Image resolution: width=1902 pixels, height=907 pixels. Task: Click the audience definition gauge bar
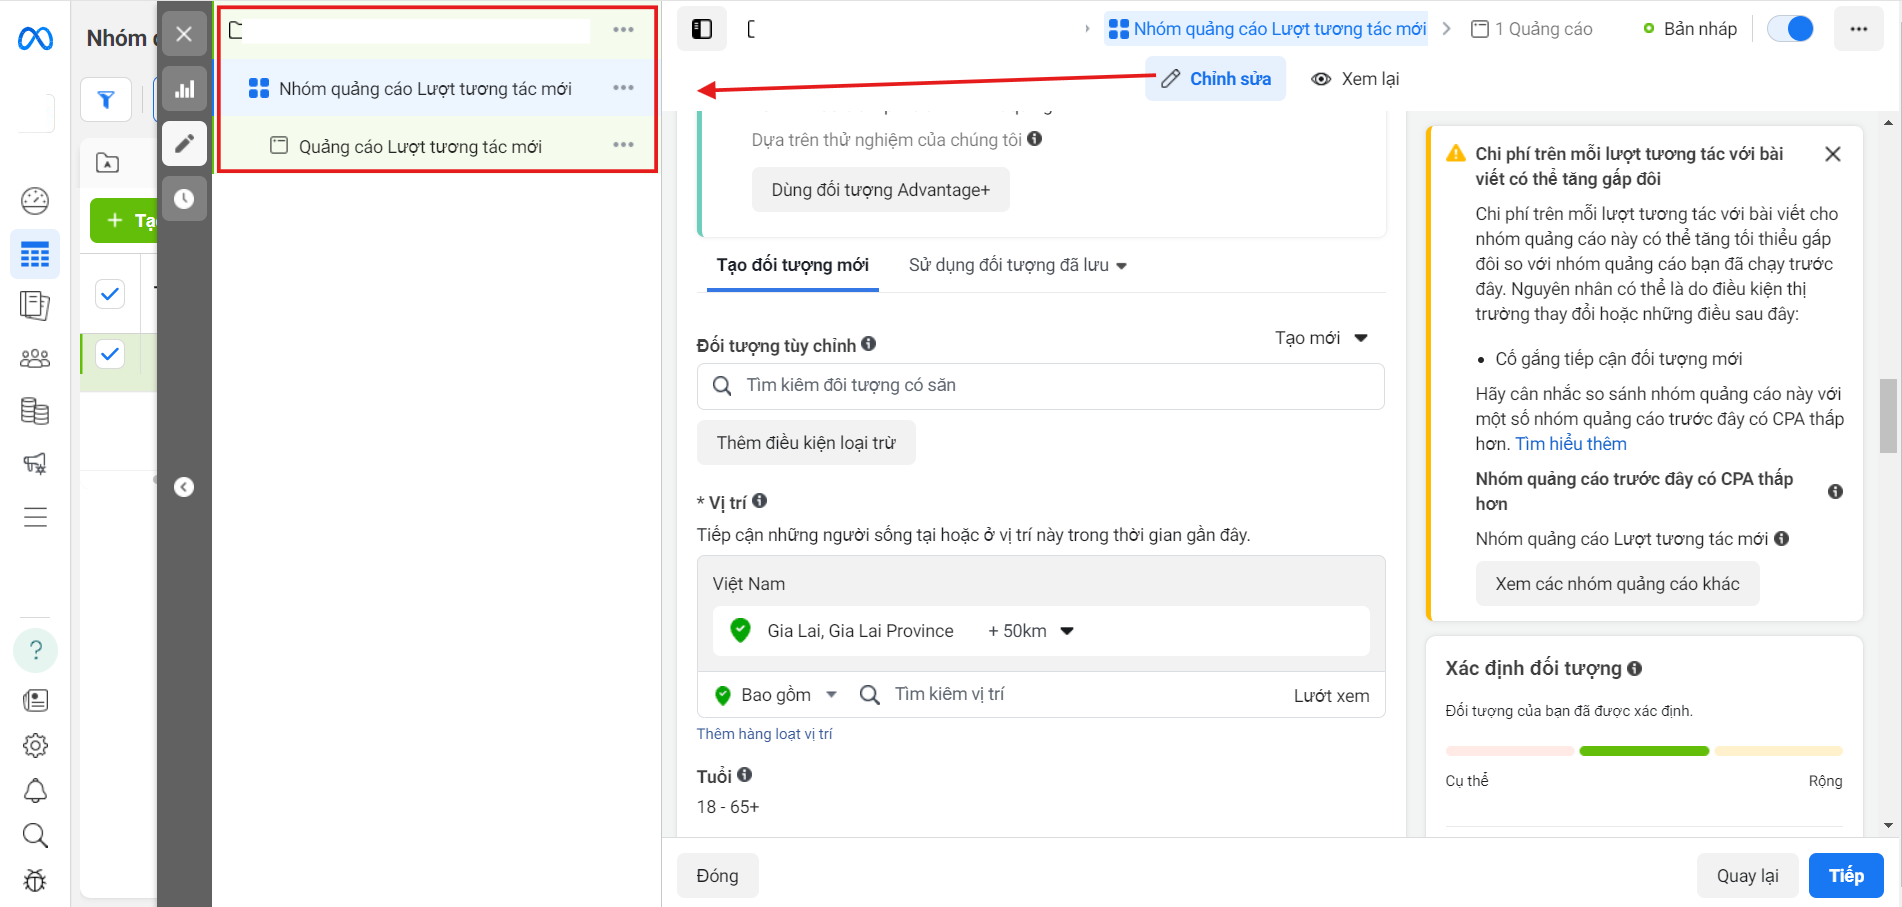(1643, 751)
